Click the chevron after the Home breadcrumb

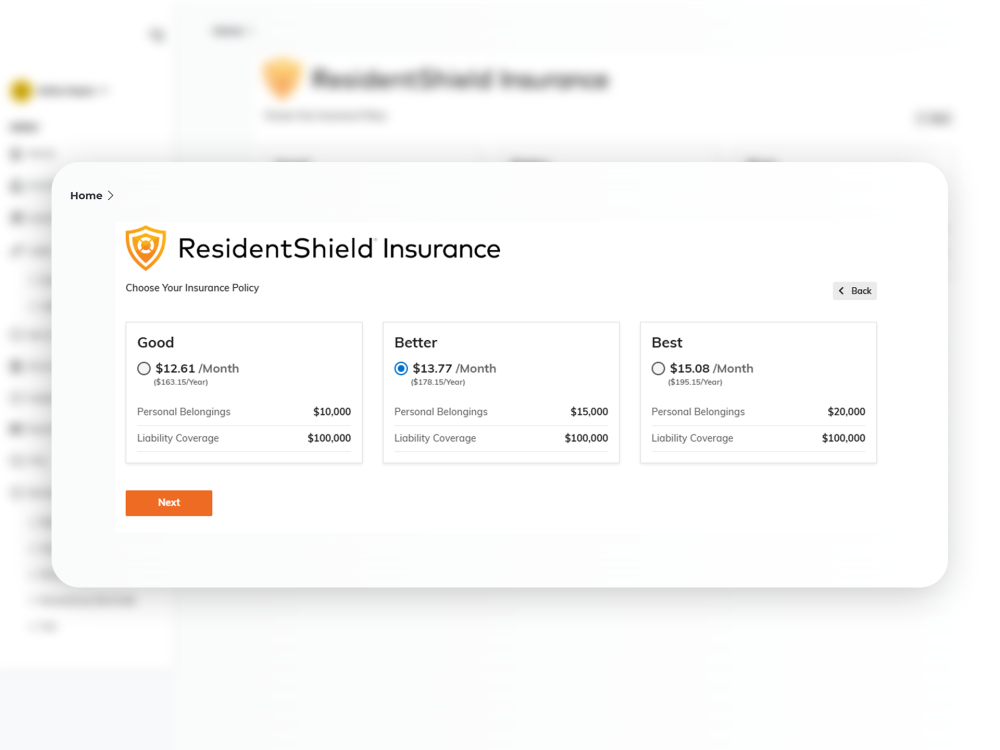pyautogui.click(x=109, y=195)
